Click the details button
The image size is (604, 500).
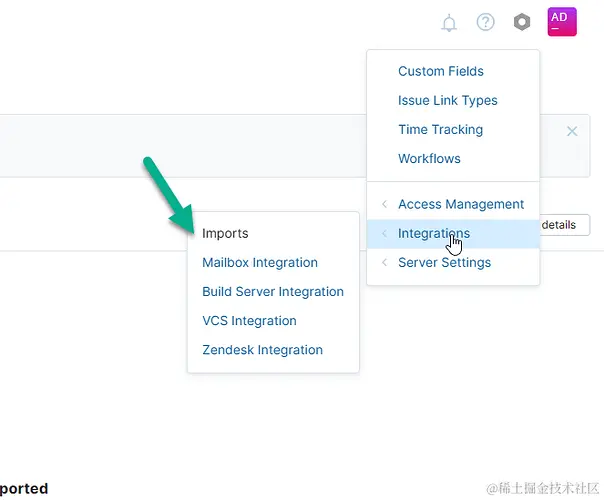pos(564,225)
